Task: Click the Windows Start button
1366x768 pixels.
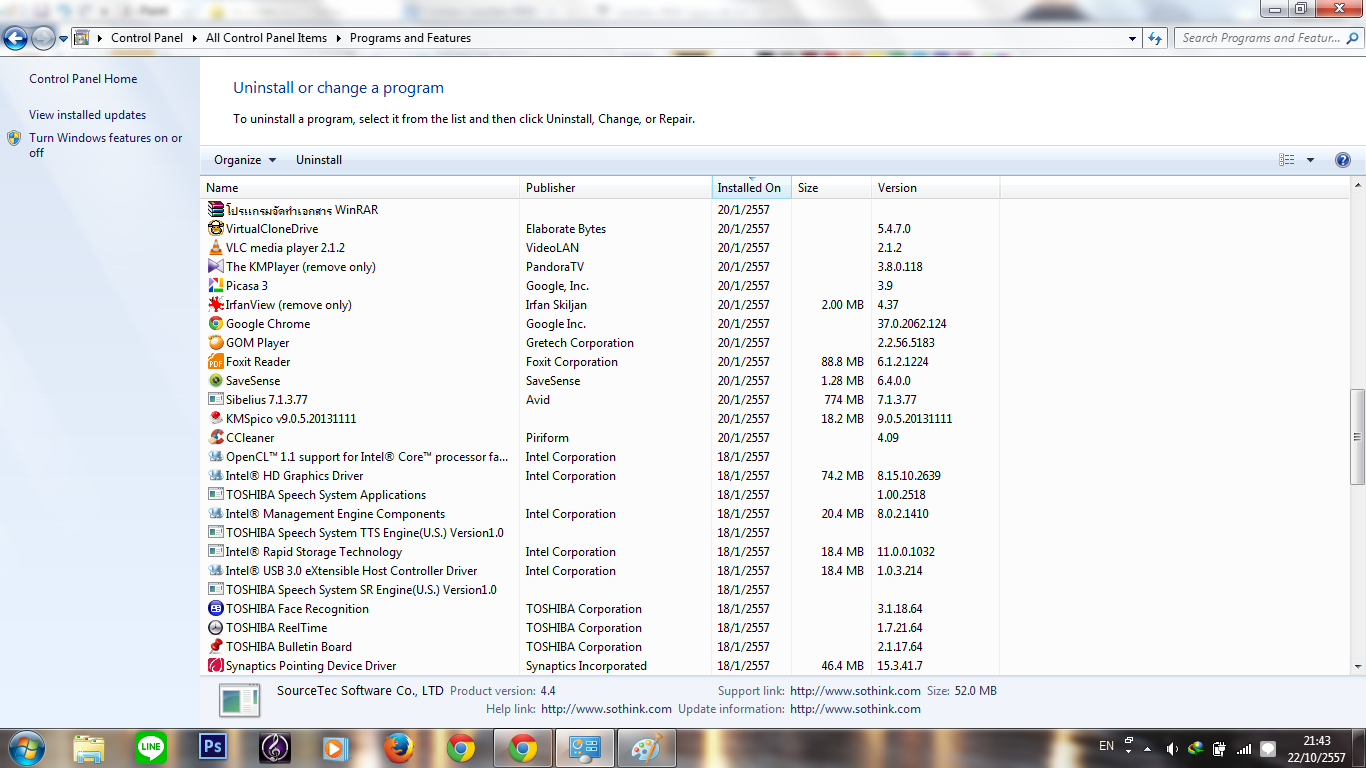Action: 25,747
